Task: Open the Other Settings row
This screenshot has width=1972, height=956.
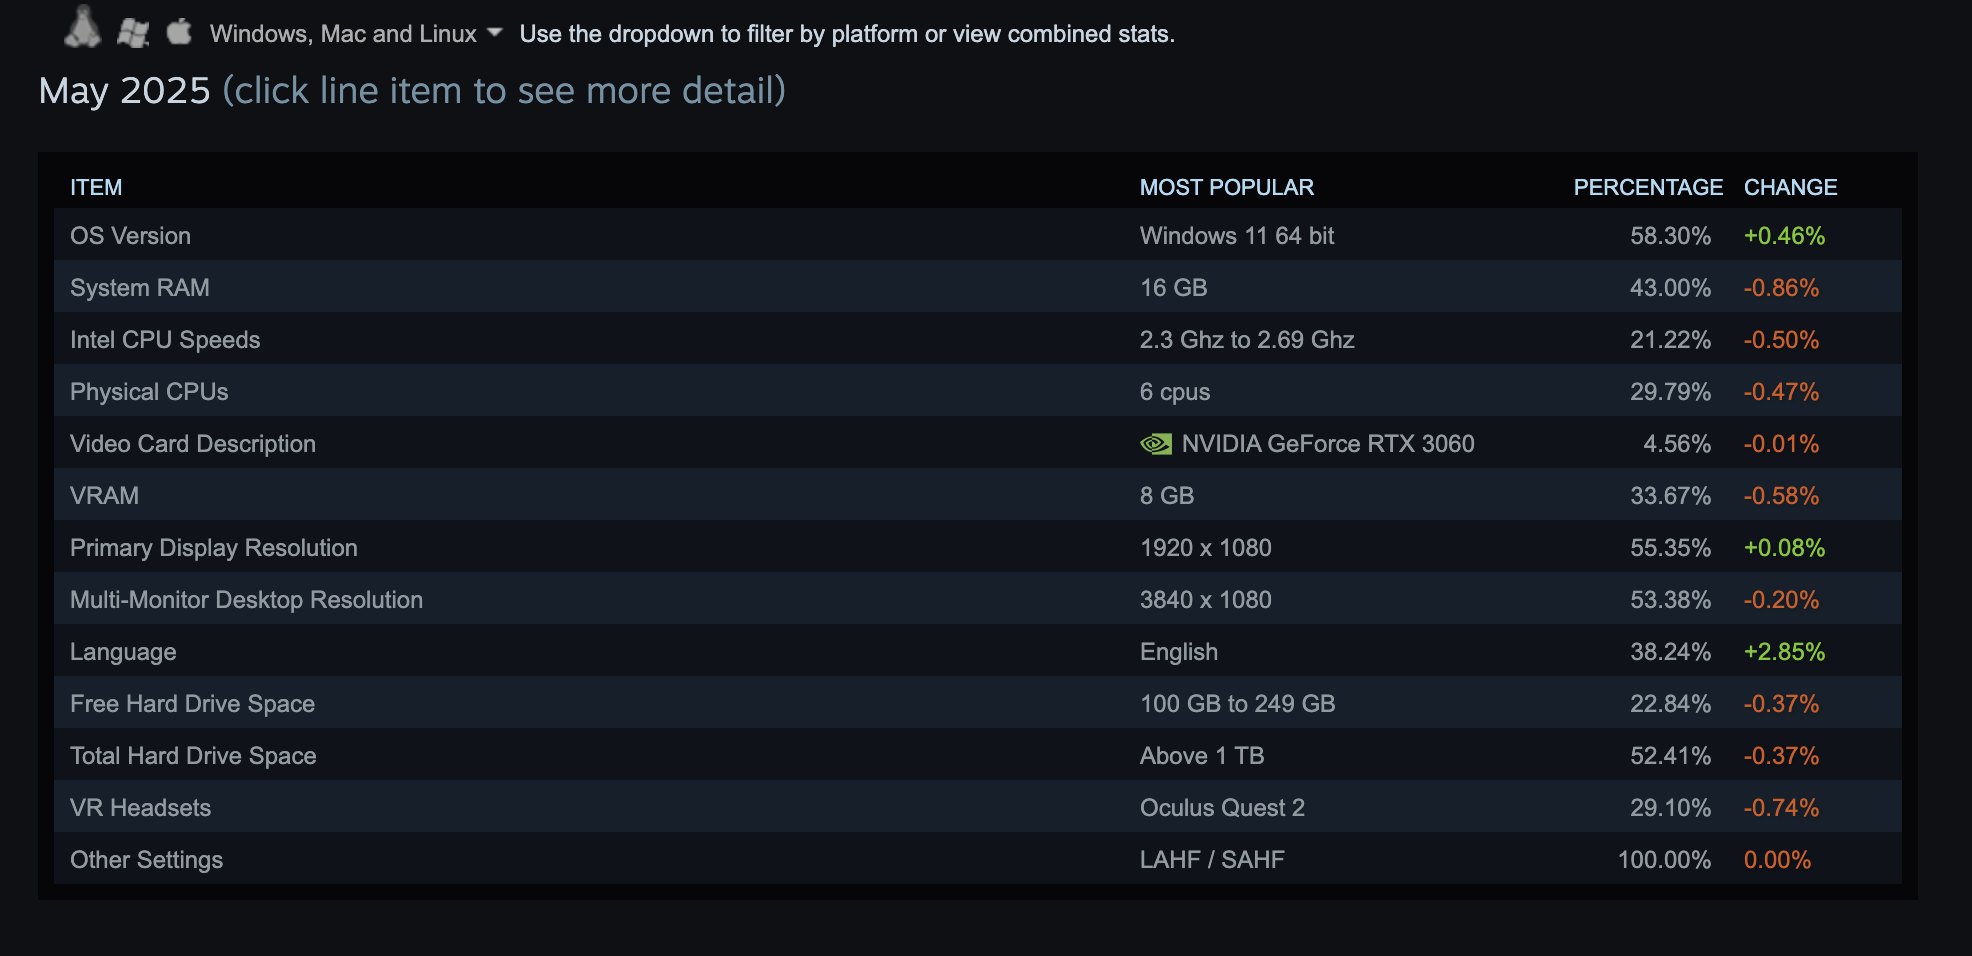Action: point(978,859)
